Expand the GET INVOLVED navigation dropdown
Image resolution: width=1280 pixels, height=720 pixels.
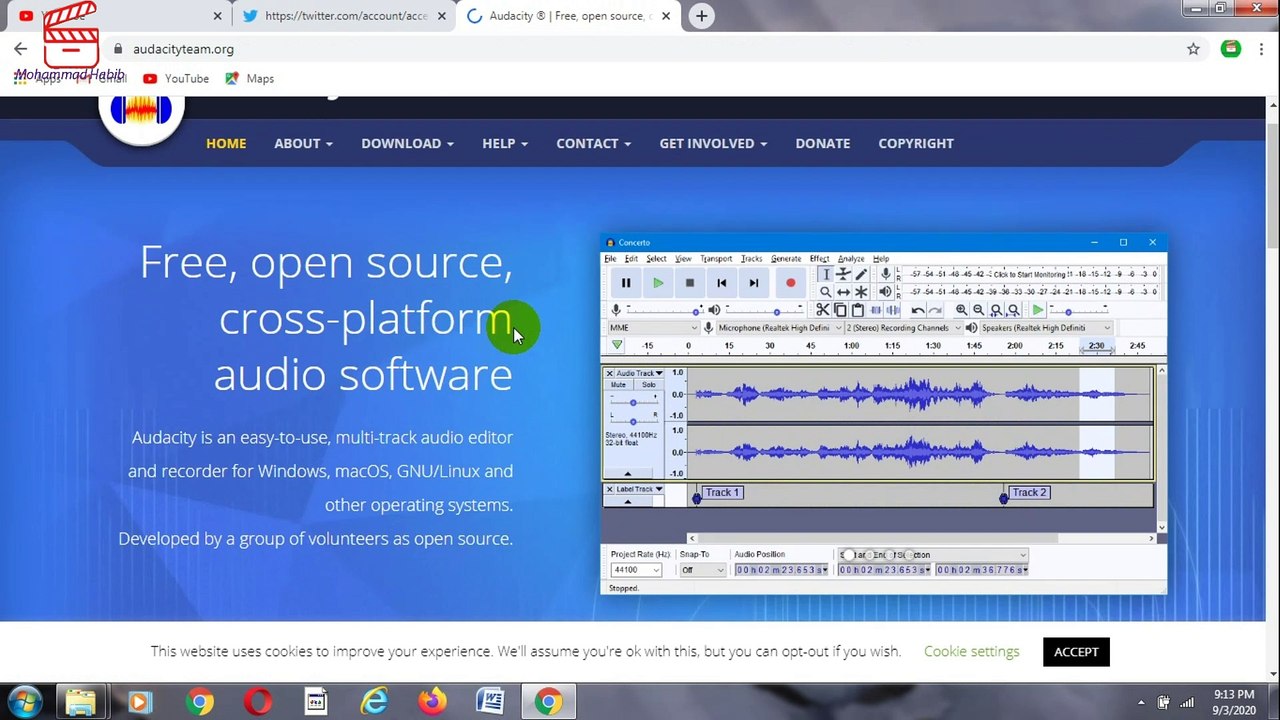pos(713,143)
